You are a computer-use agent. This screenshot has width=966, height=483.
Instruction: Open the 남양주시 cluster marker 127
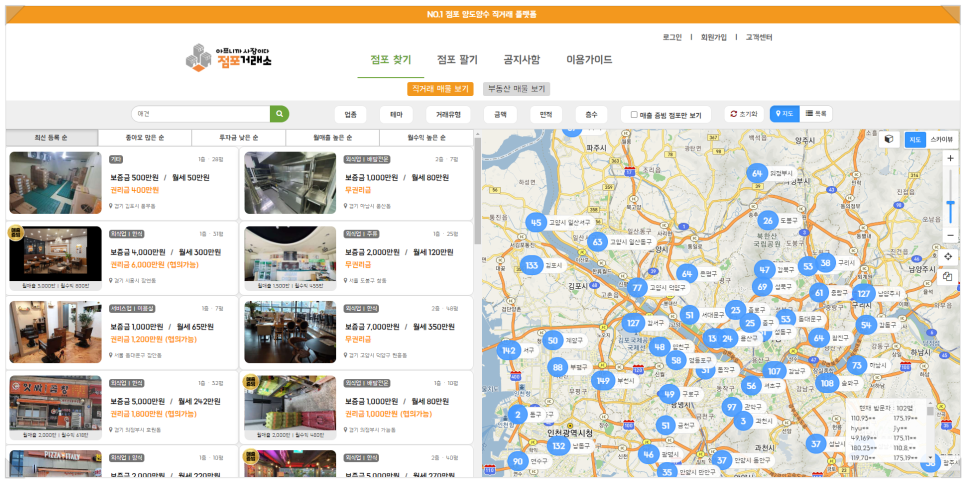click(x=864, y=294)
